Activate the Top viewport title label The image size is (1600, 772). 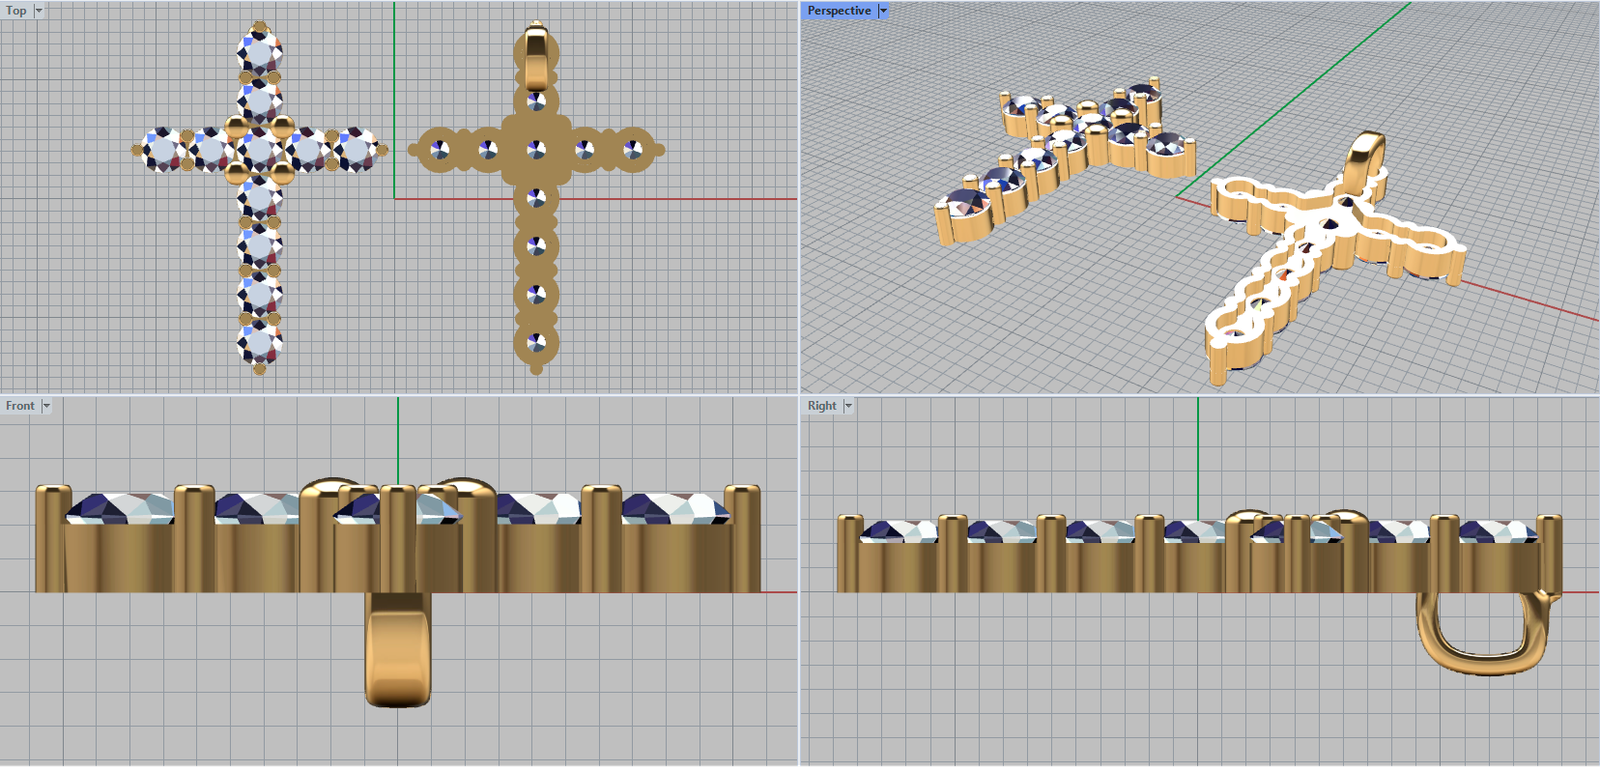[x=16, y=11]
